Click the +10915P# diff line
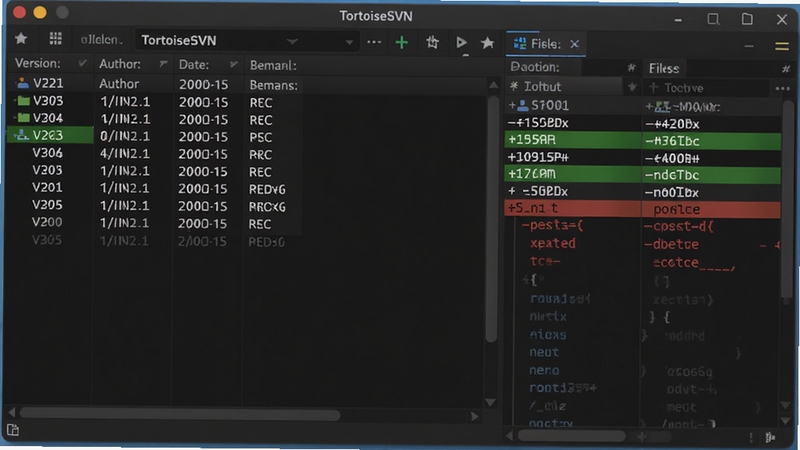Screen dimensions: 800x450 538,157
